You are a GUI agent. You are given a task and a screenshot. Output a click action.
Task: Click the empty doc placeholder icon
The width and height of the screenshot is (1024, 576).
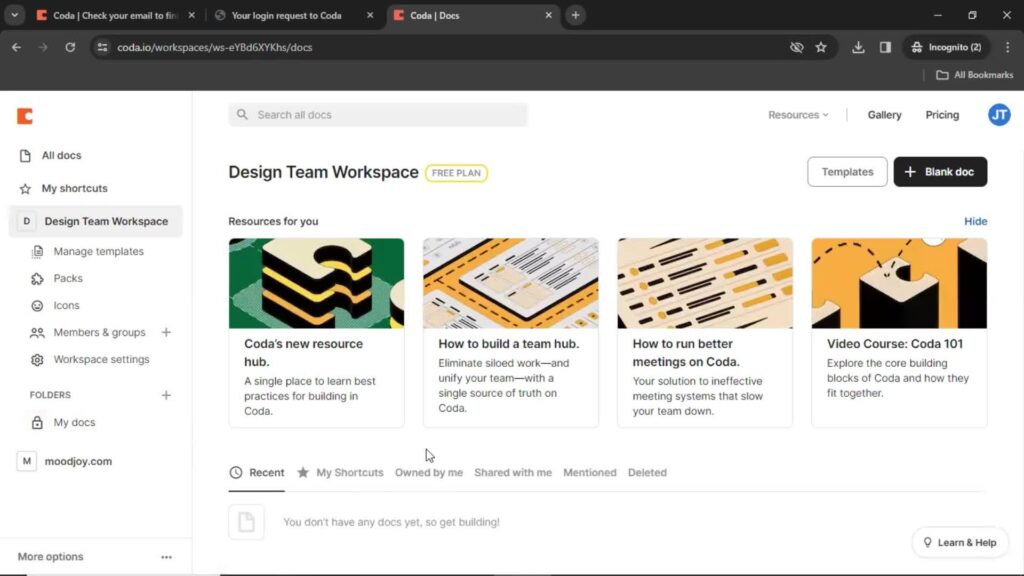[246, 522]
